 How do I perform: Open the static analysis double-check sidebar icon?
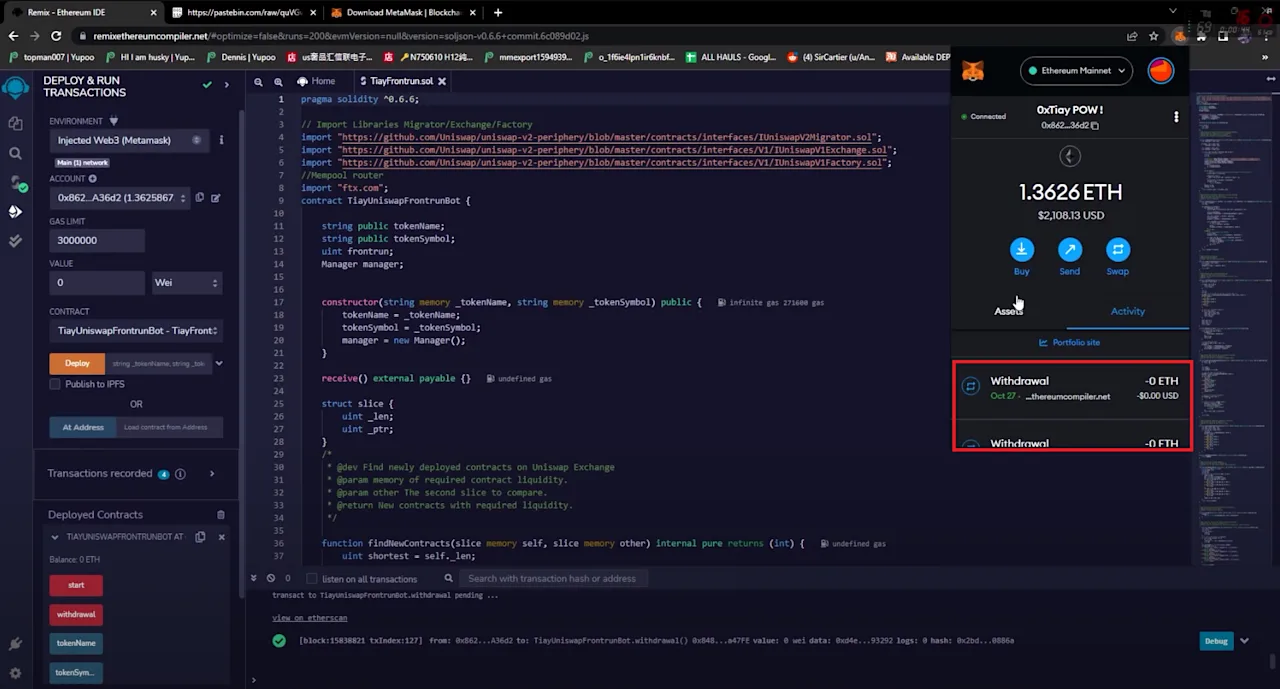[15, 241]
